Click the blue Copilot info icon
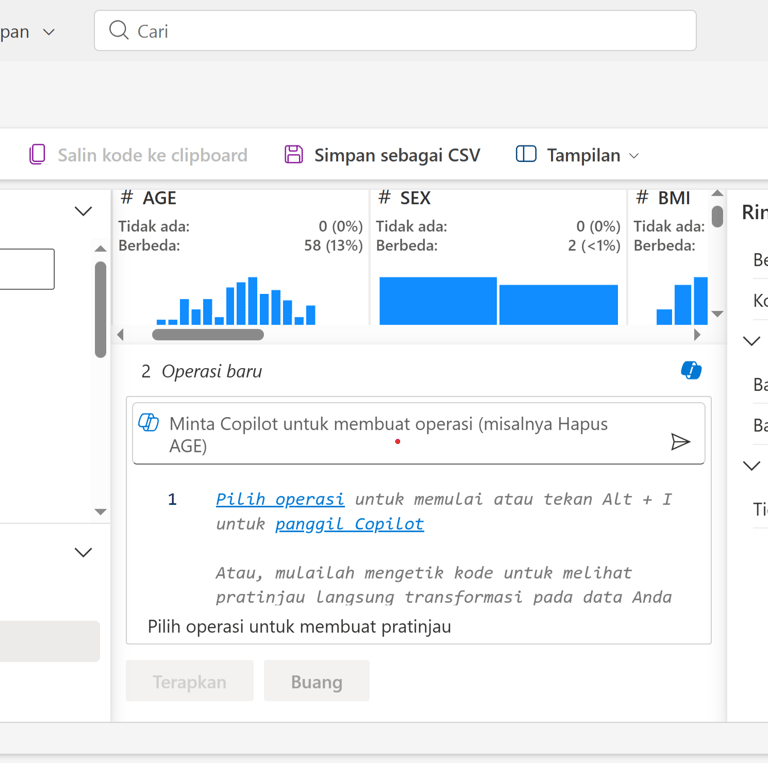The height and width of the screenshot is (763, 768). pos(691,370)
